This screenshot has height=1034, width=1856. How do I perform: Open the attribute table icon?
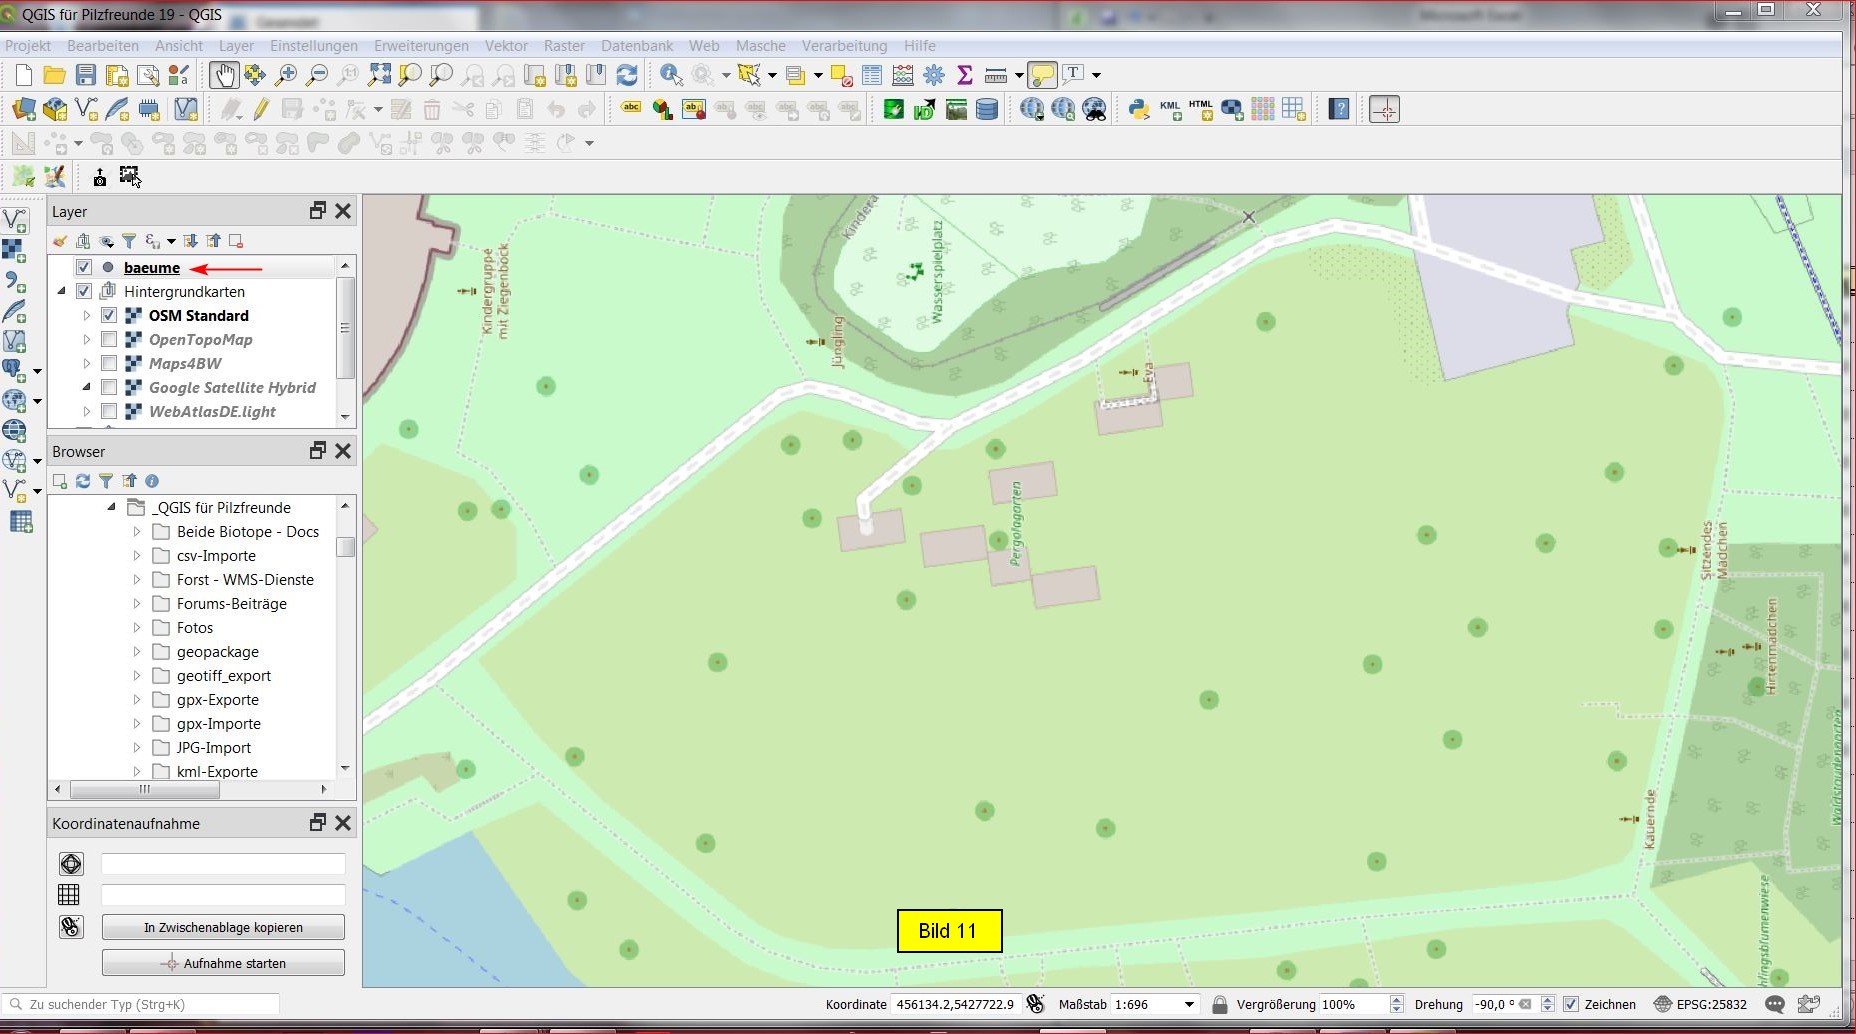click(x=872, y=75)
